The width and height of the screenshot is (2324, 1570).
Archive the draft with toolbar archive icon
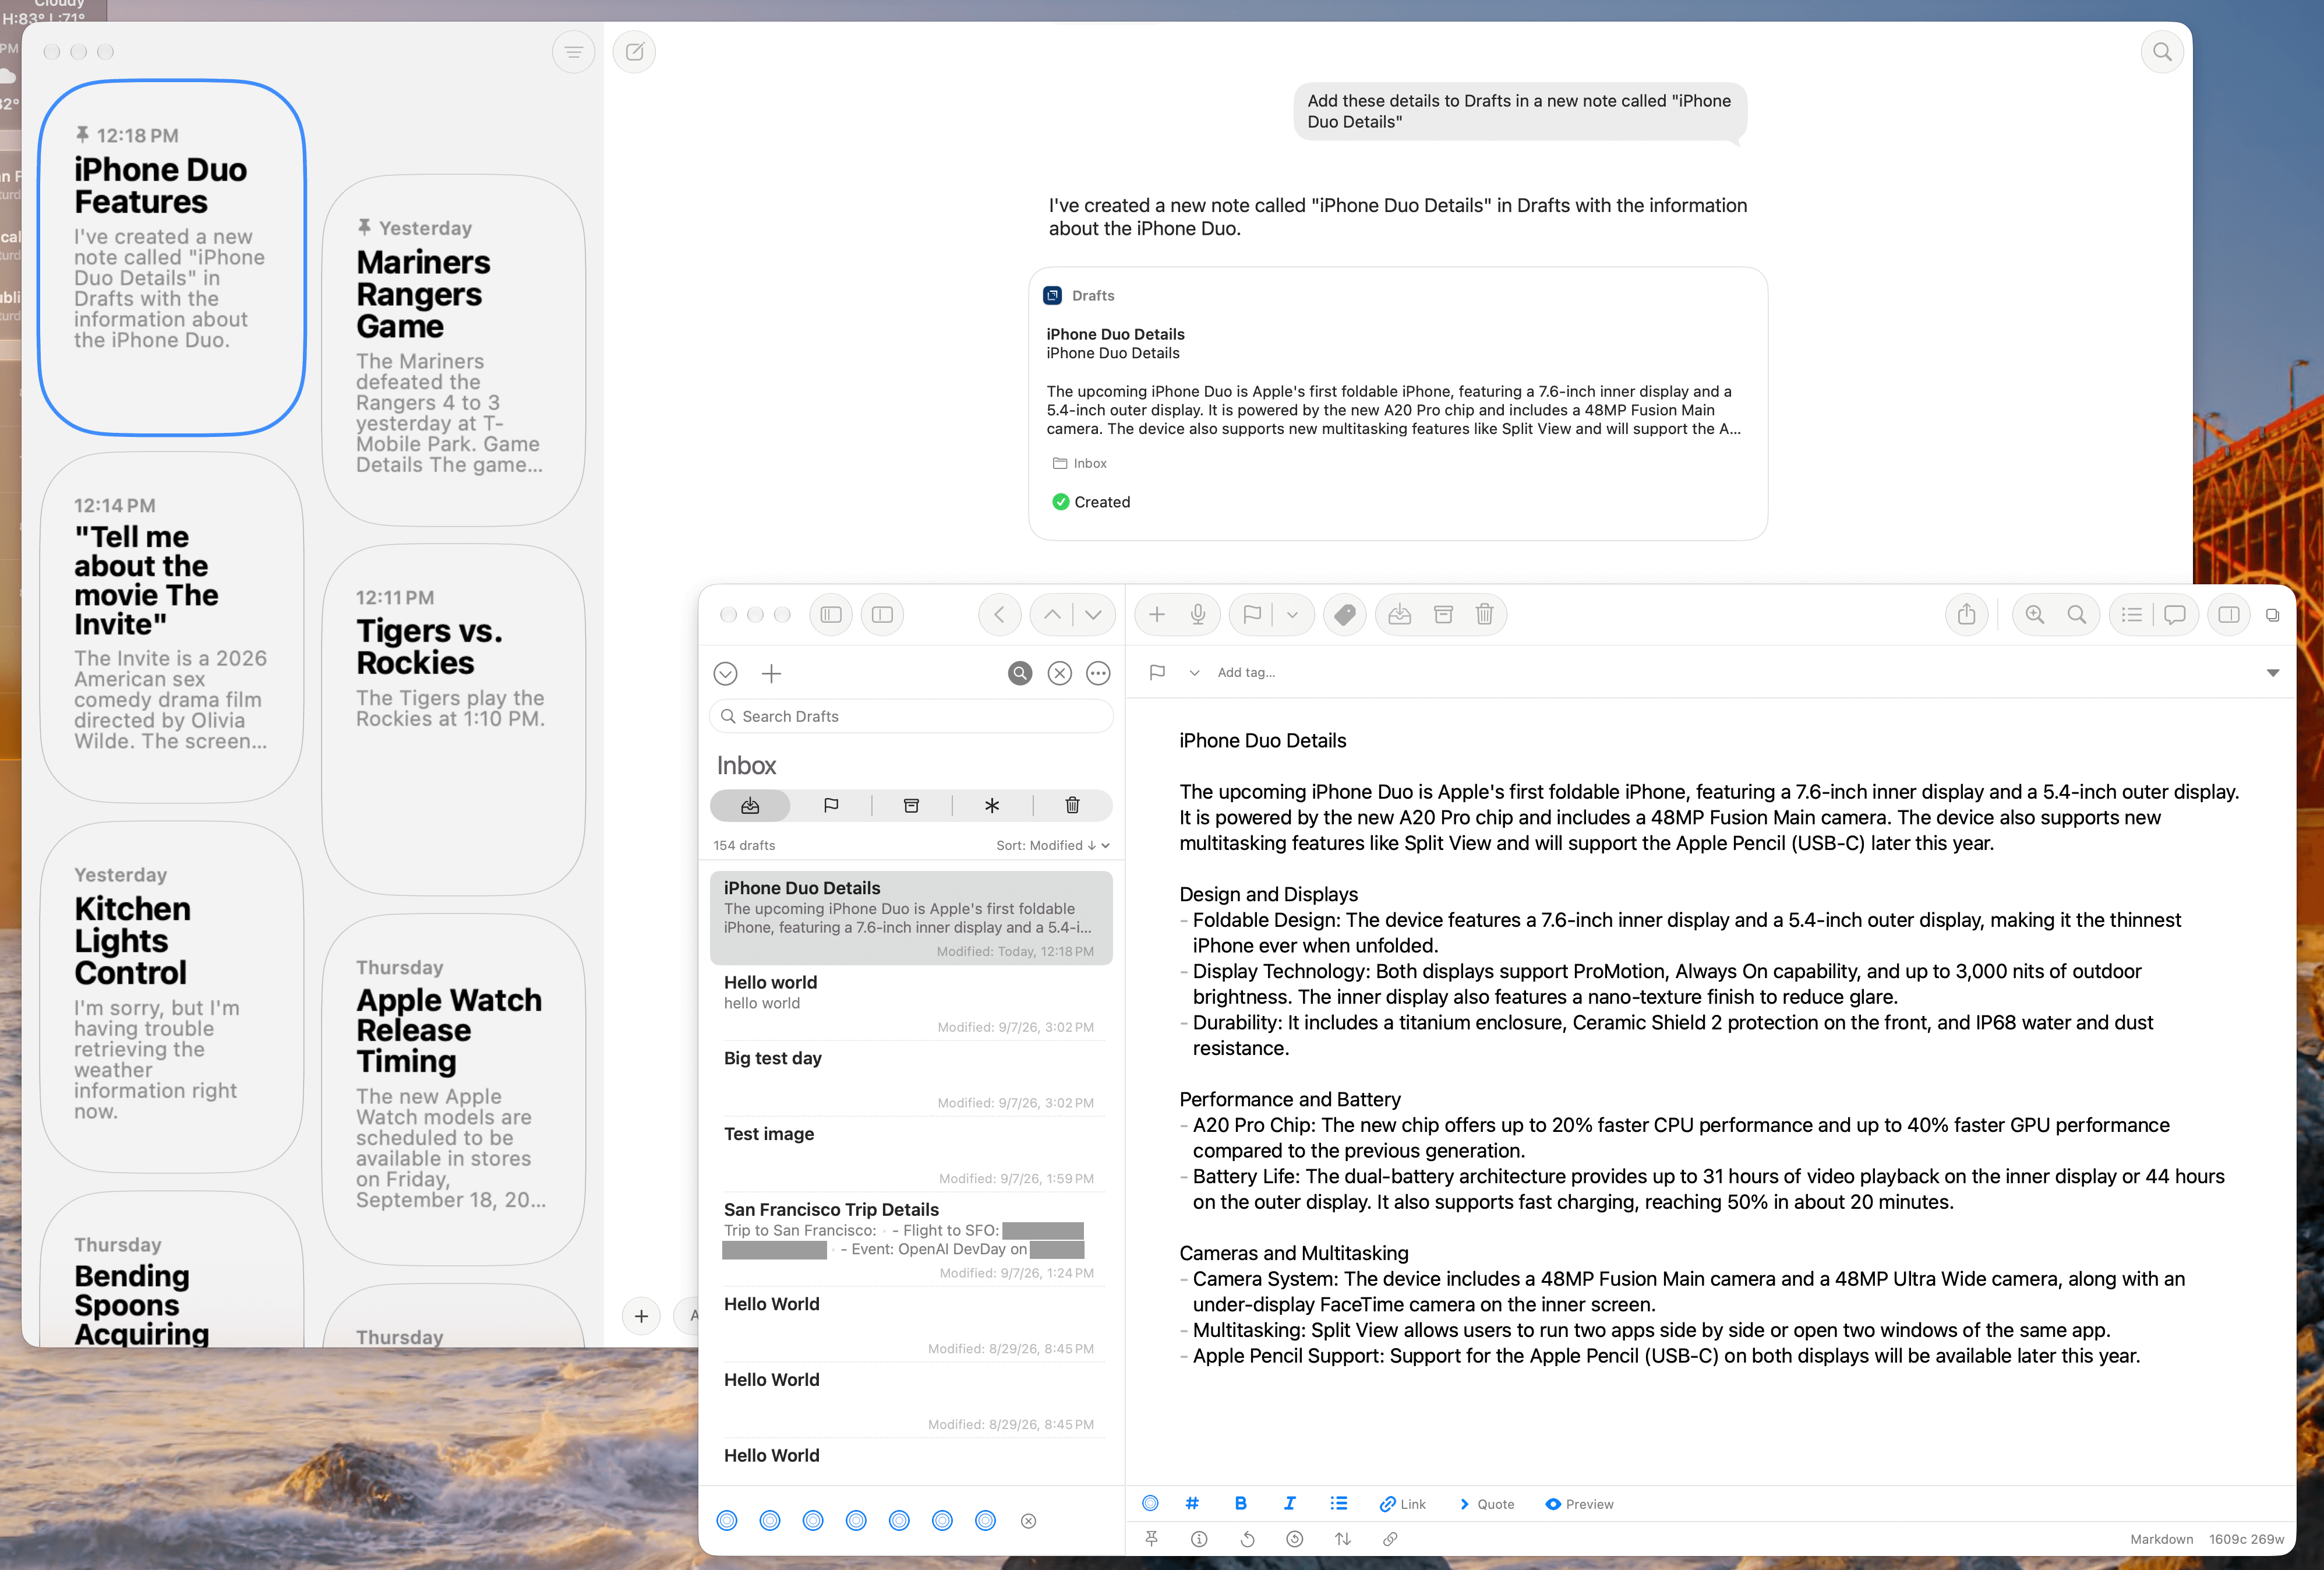coord(1443,615)
